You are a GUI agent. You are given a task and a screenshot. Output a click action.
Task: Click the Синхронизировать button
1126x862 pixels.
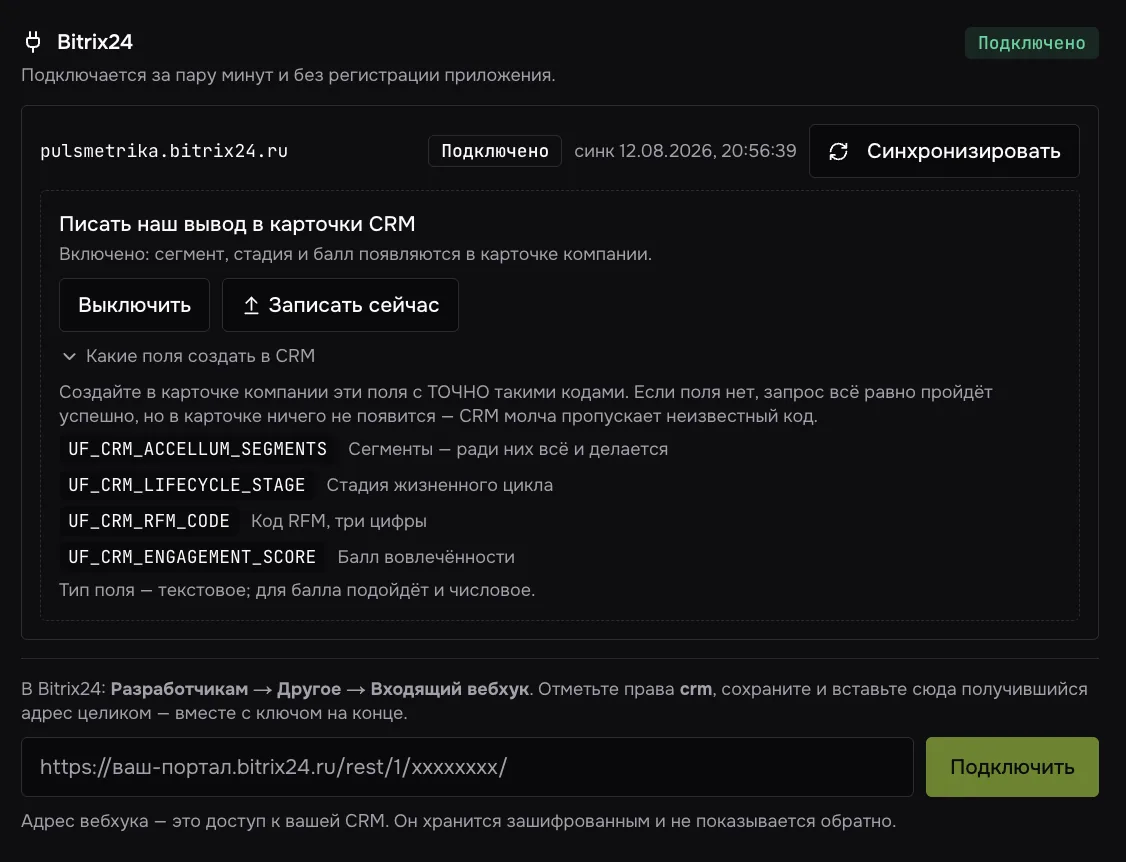(944, 151)
